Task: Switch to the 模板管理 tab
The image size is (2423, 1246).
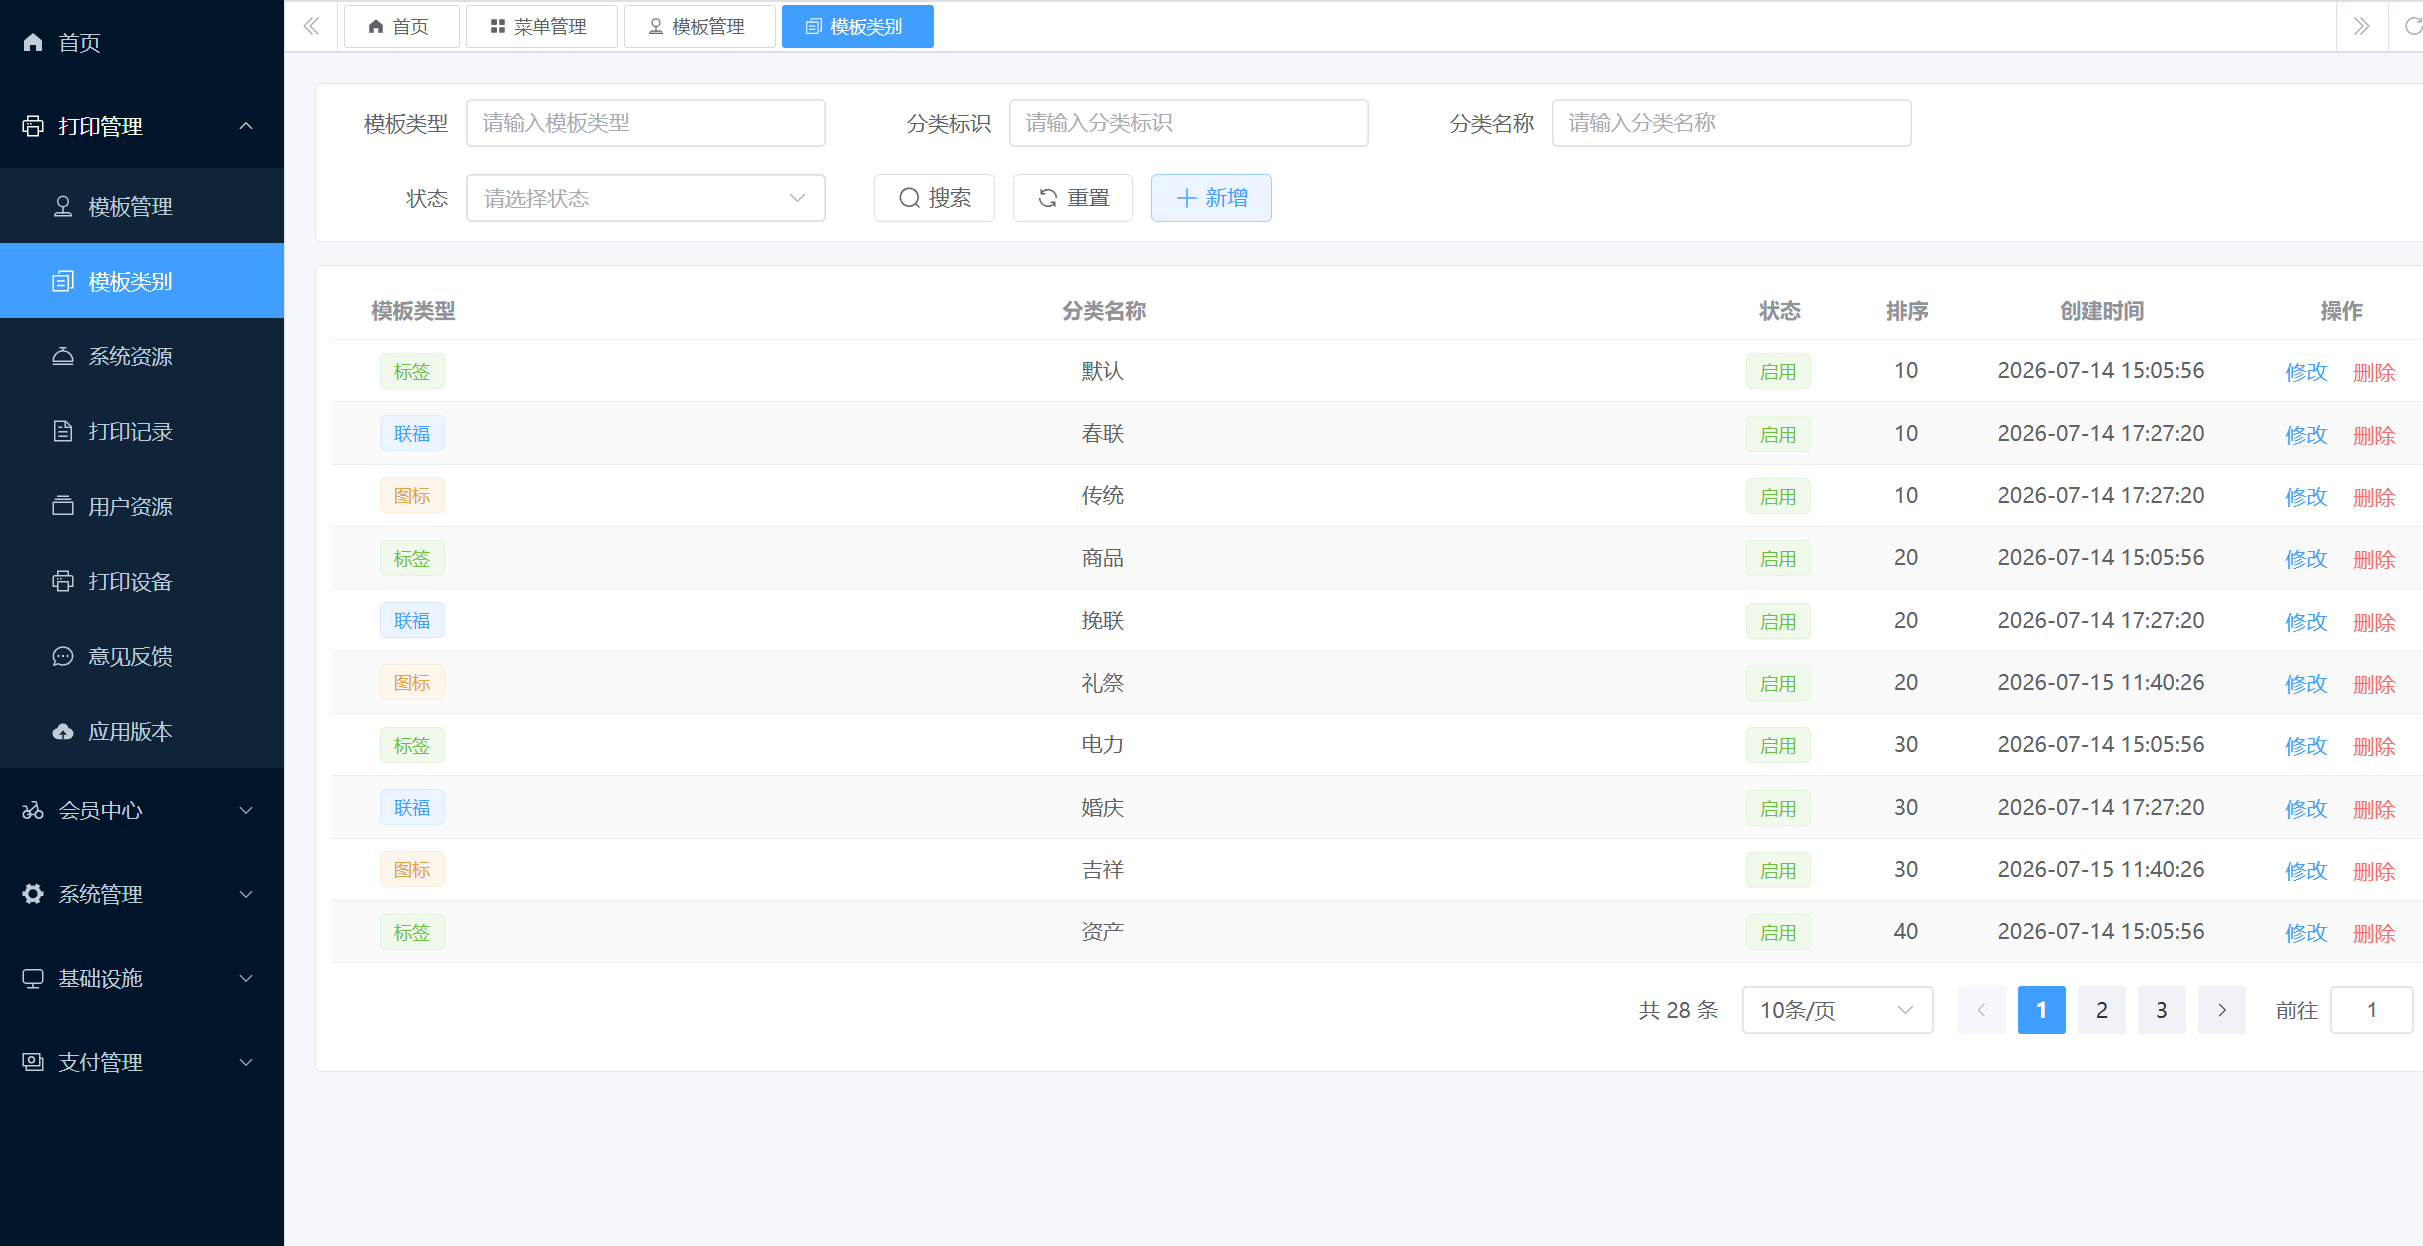Action: coord(699,26)
